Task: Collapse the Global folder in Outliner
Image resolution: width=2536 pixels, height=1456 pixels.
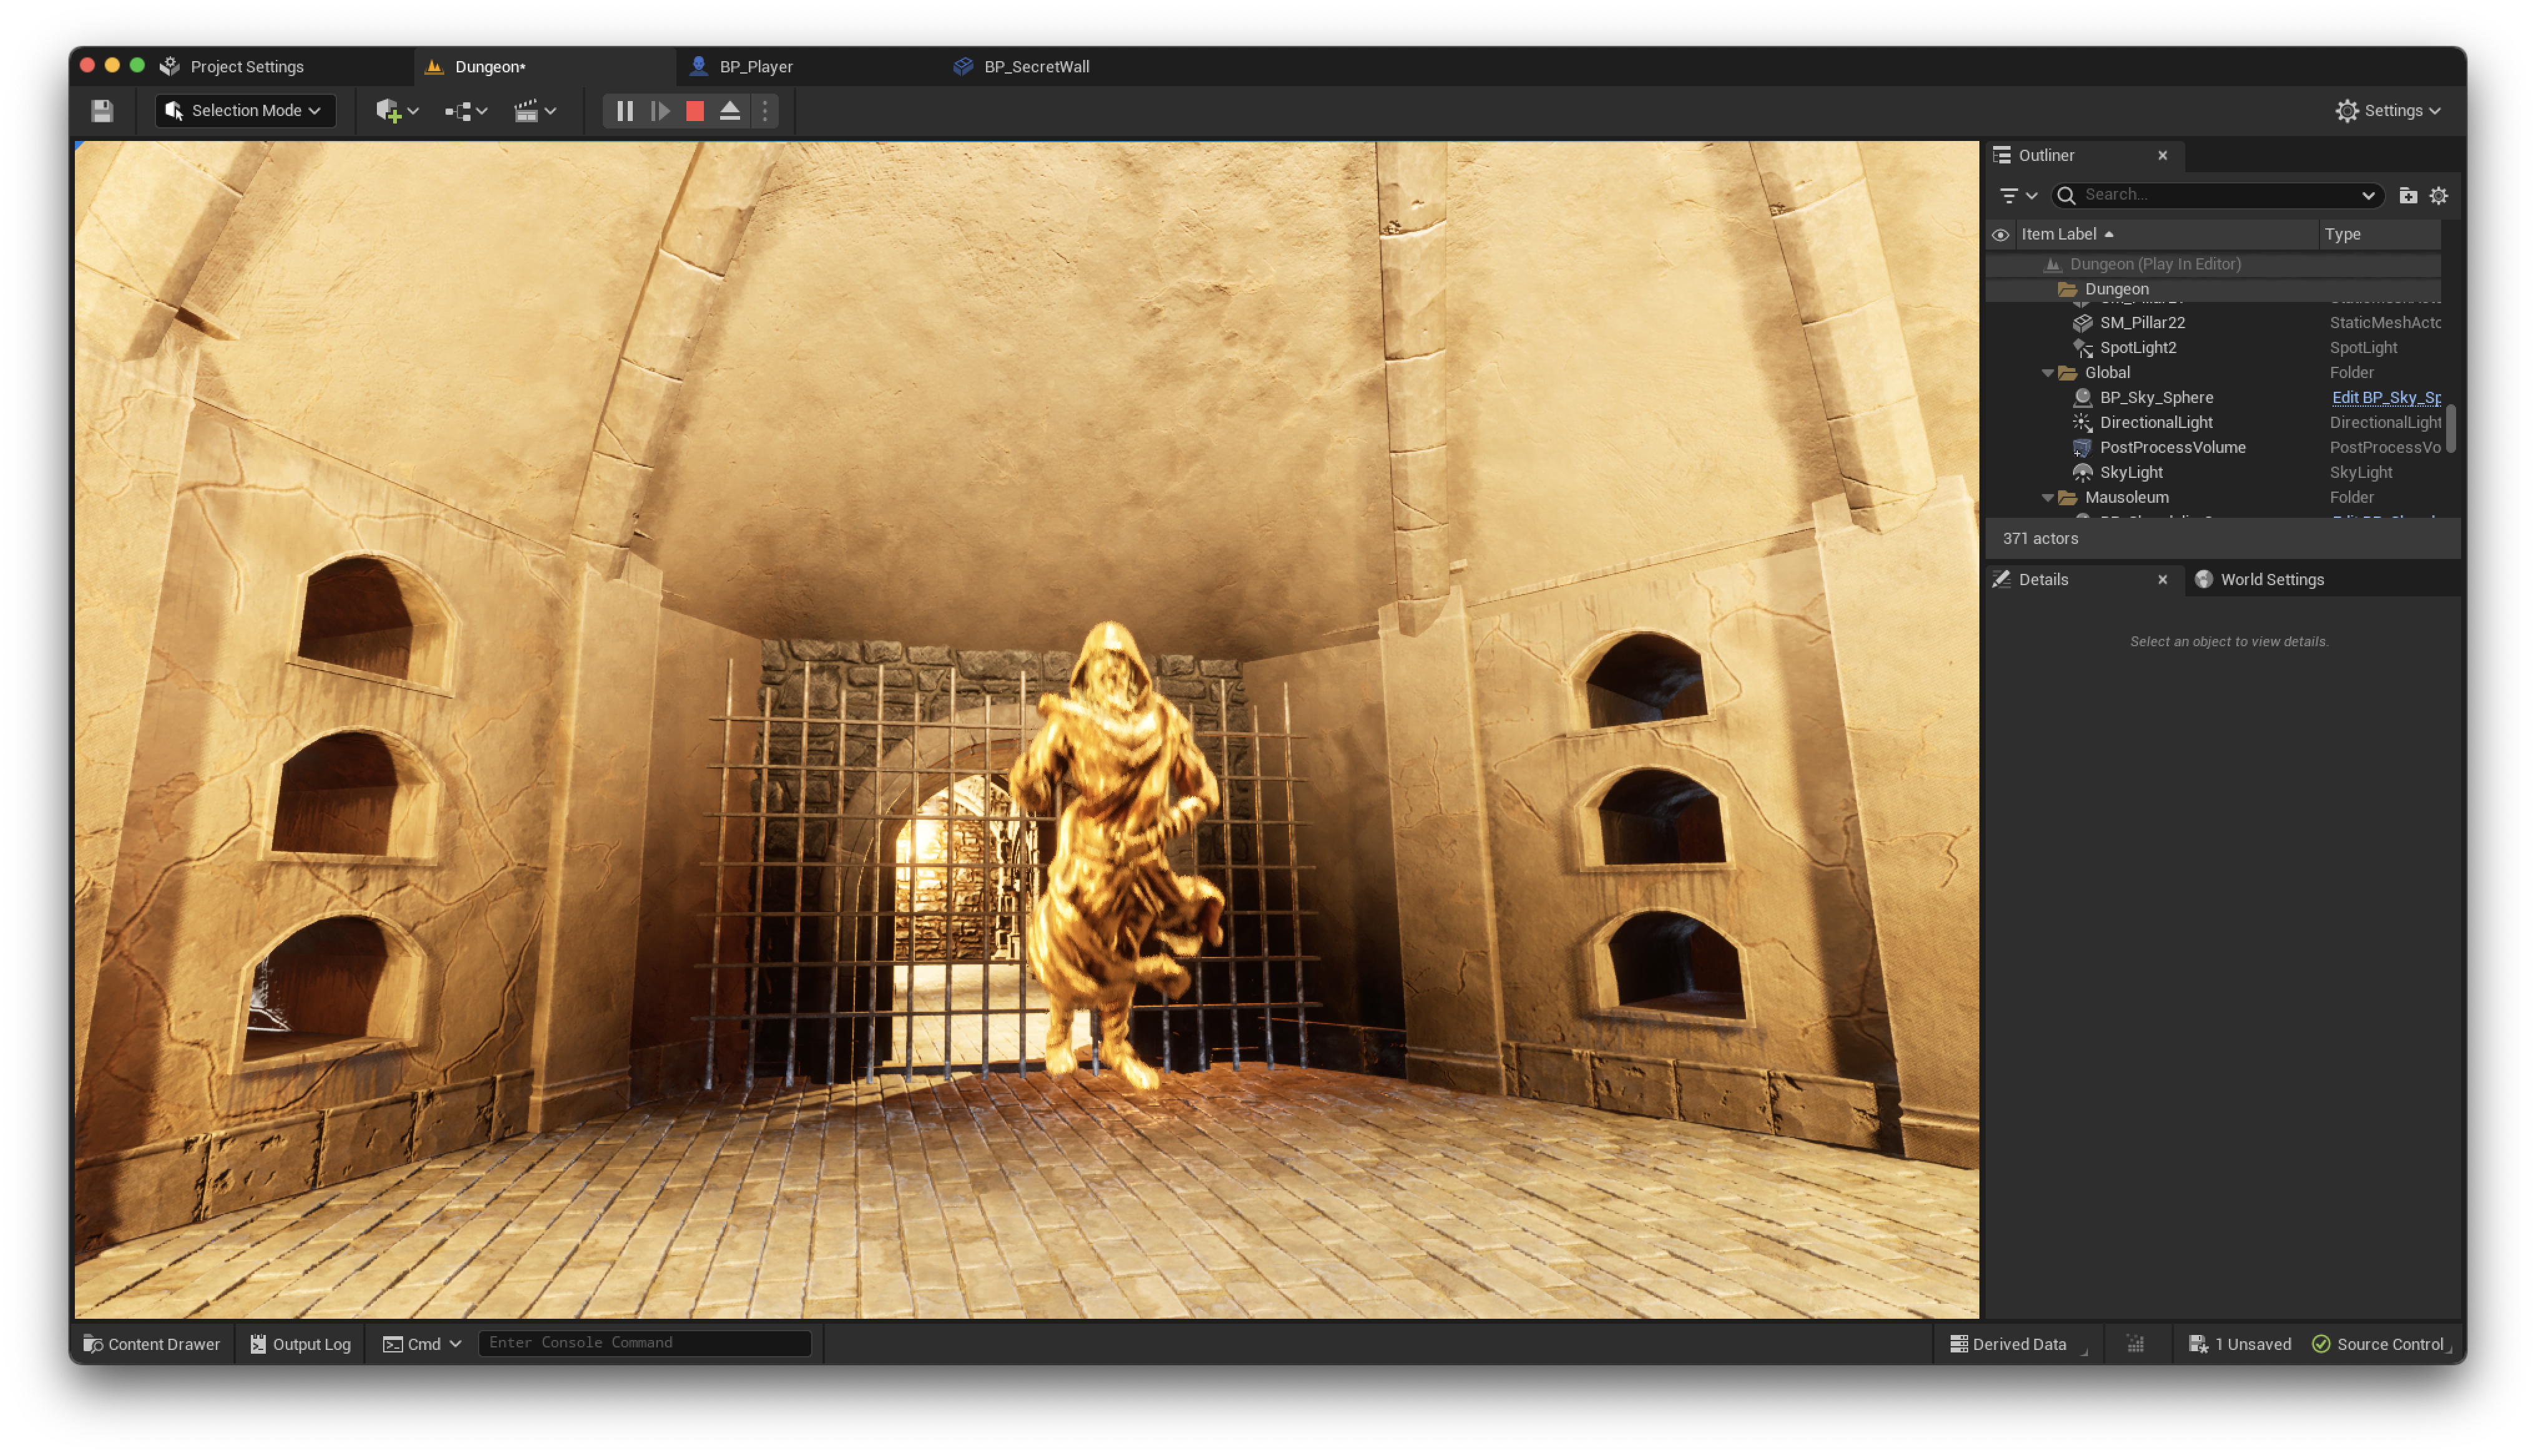Action: coord(2047,373)
